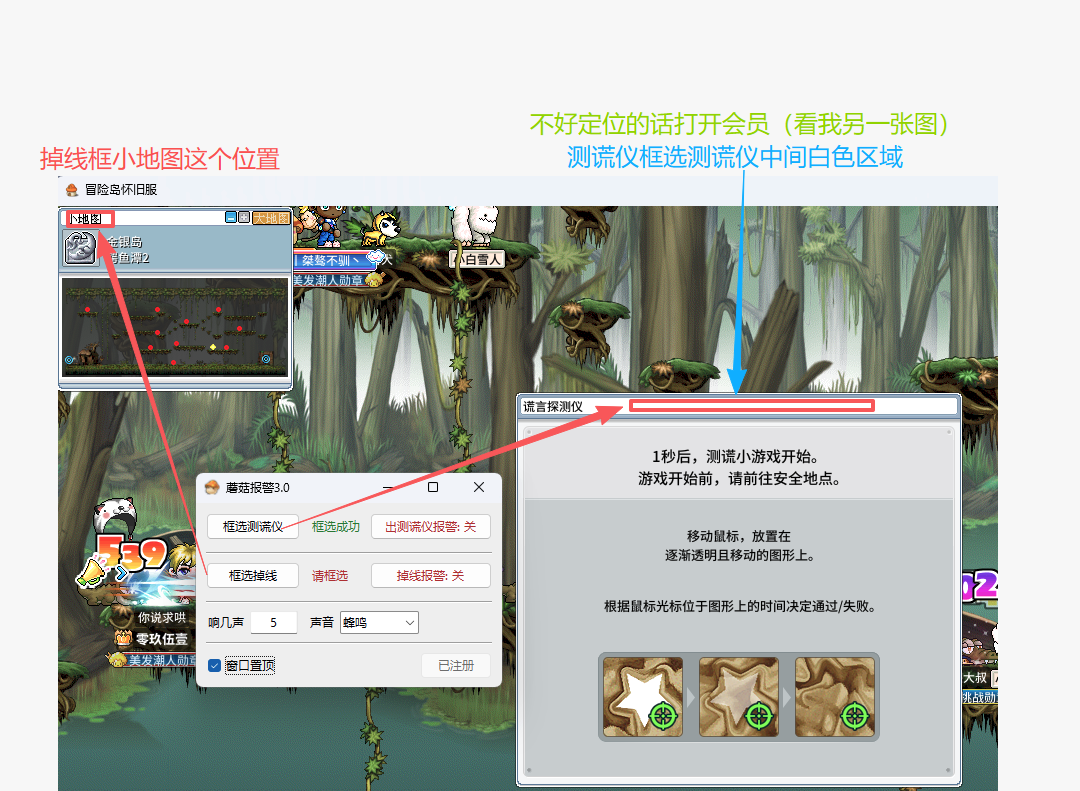The height and width of the screenshot is (791, 1080).
Task: Click the 冒险岛怀旧服 game window icon
Action: click(x=72, y=189)
